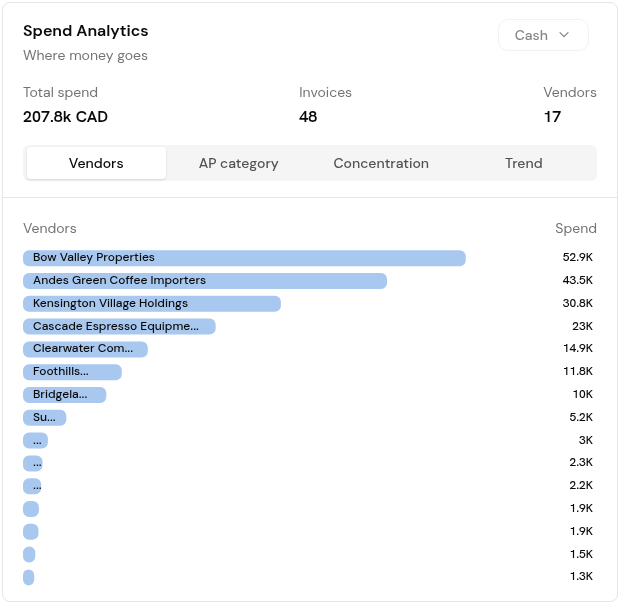Click the 2.3K spend value
Screen dimensions: 620x604
click(581, 462)
